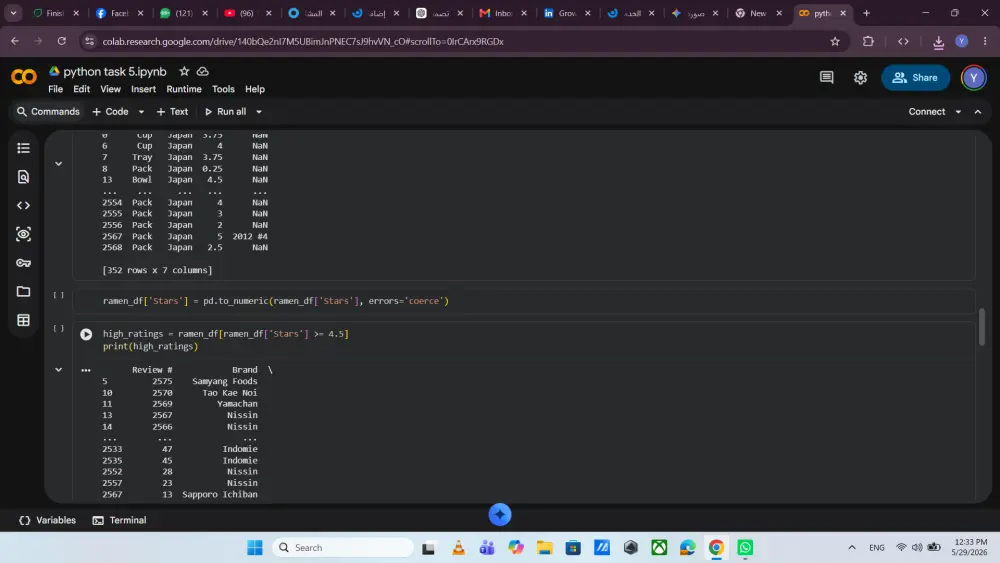Click the browser address bar URL

click(x=303, y=41)
